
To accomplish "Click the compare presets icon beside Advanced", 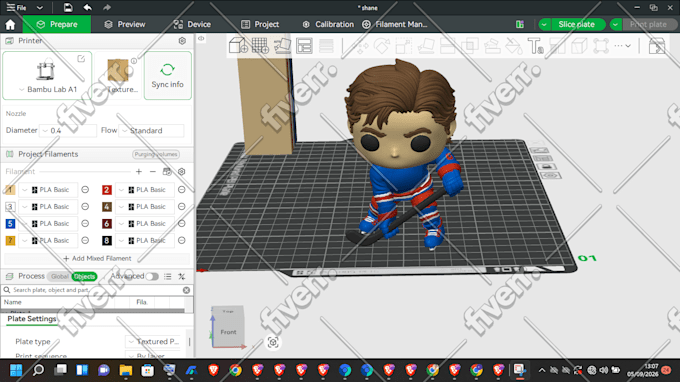I will (x=182, y=276).
